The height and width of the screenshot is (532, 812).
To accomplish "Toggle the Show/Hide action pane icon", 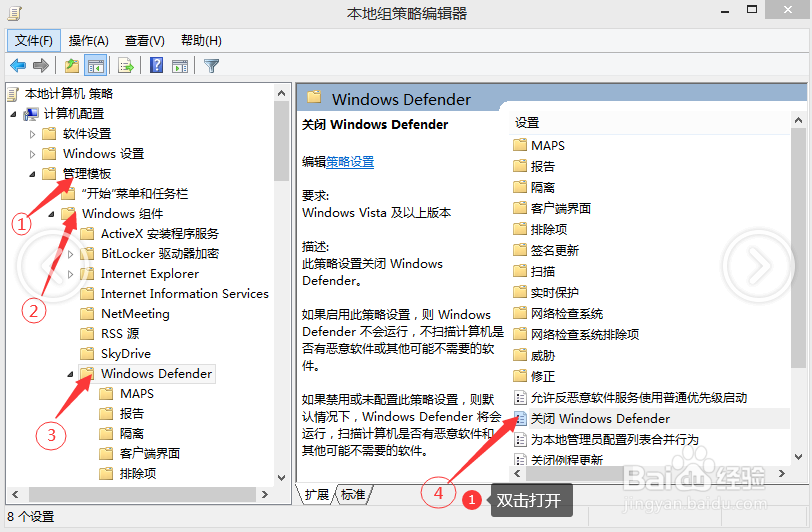I will [180, 66].
